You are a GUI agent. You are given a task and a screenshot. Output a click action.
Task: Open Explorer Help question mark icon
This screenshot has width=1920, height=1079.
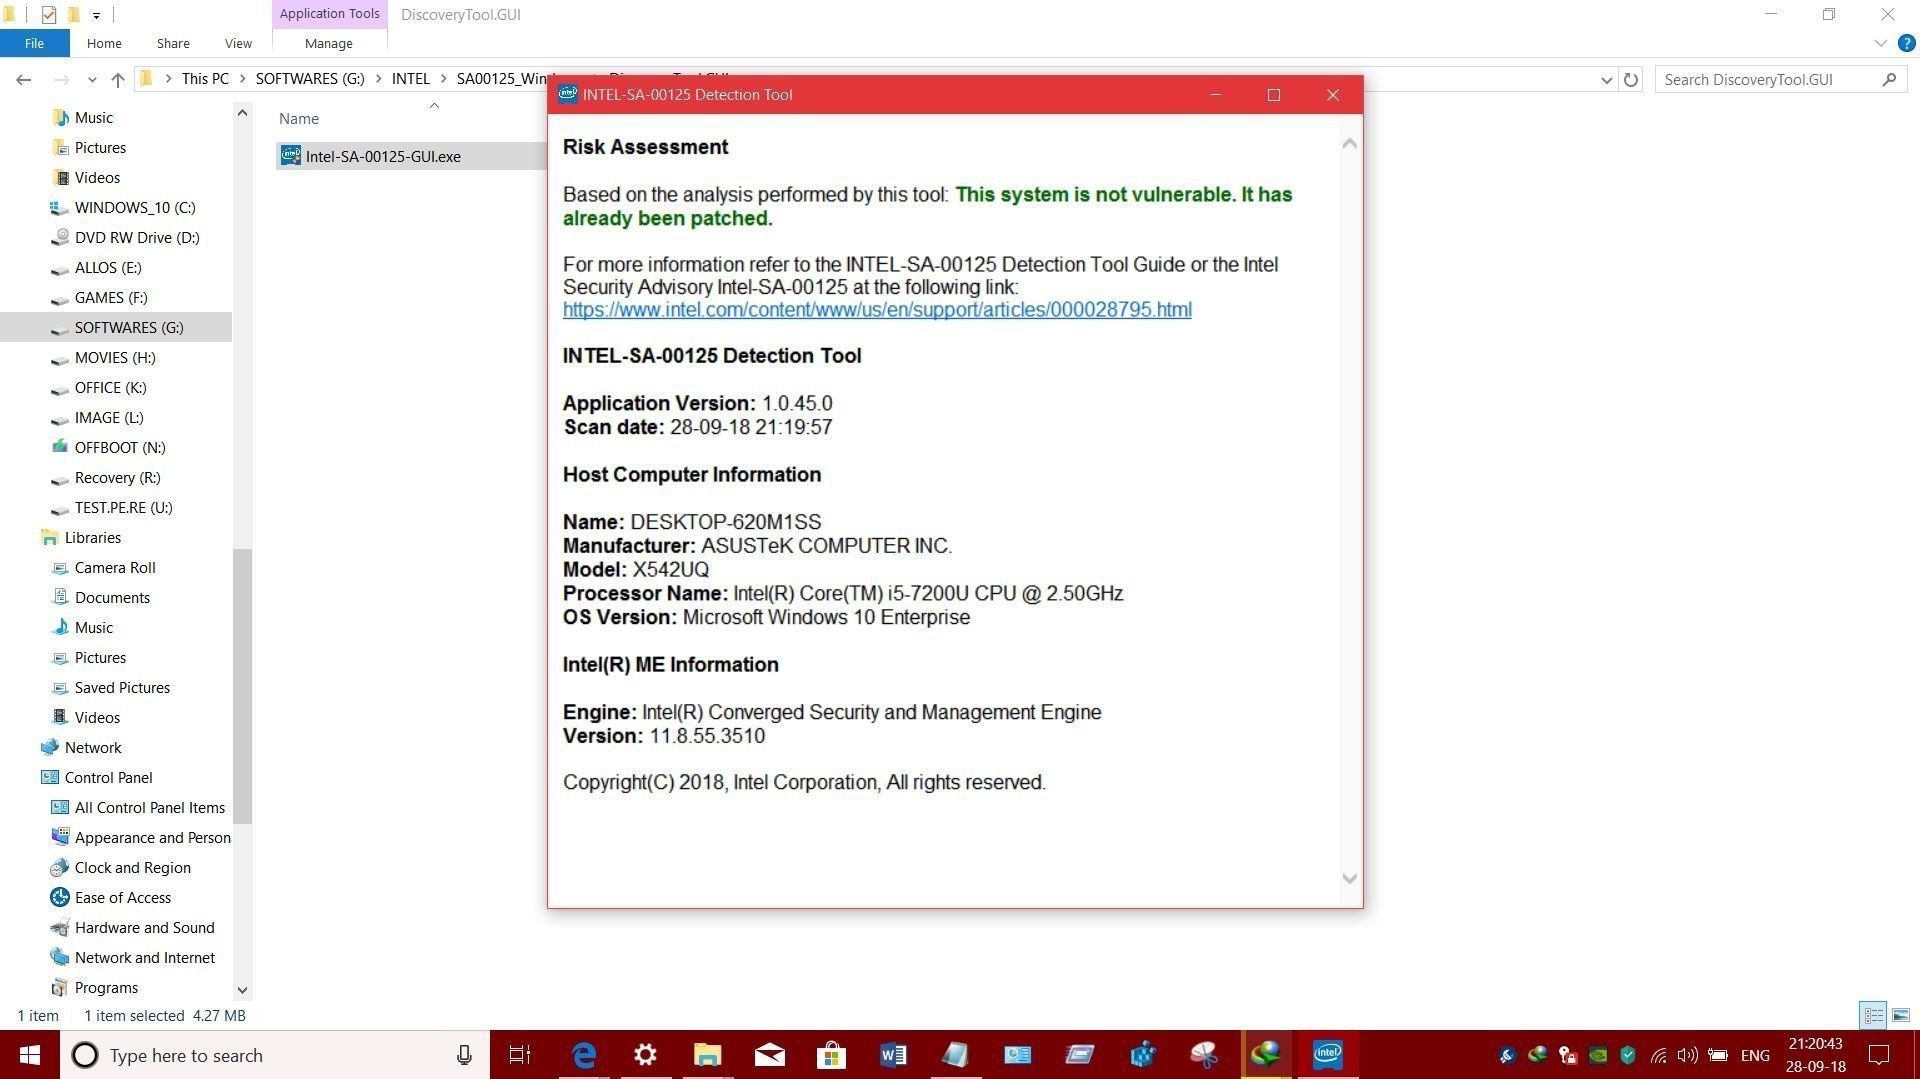1906,43
